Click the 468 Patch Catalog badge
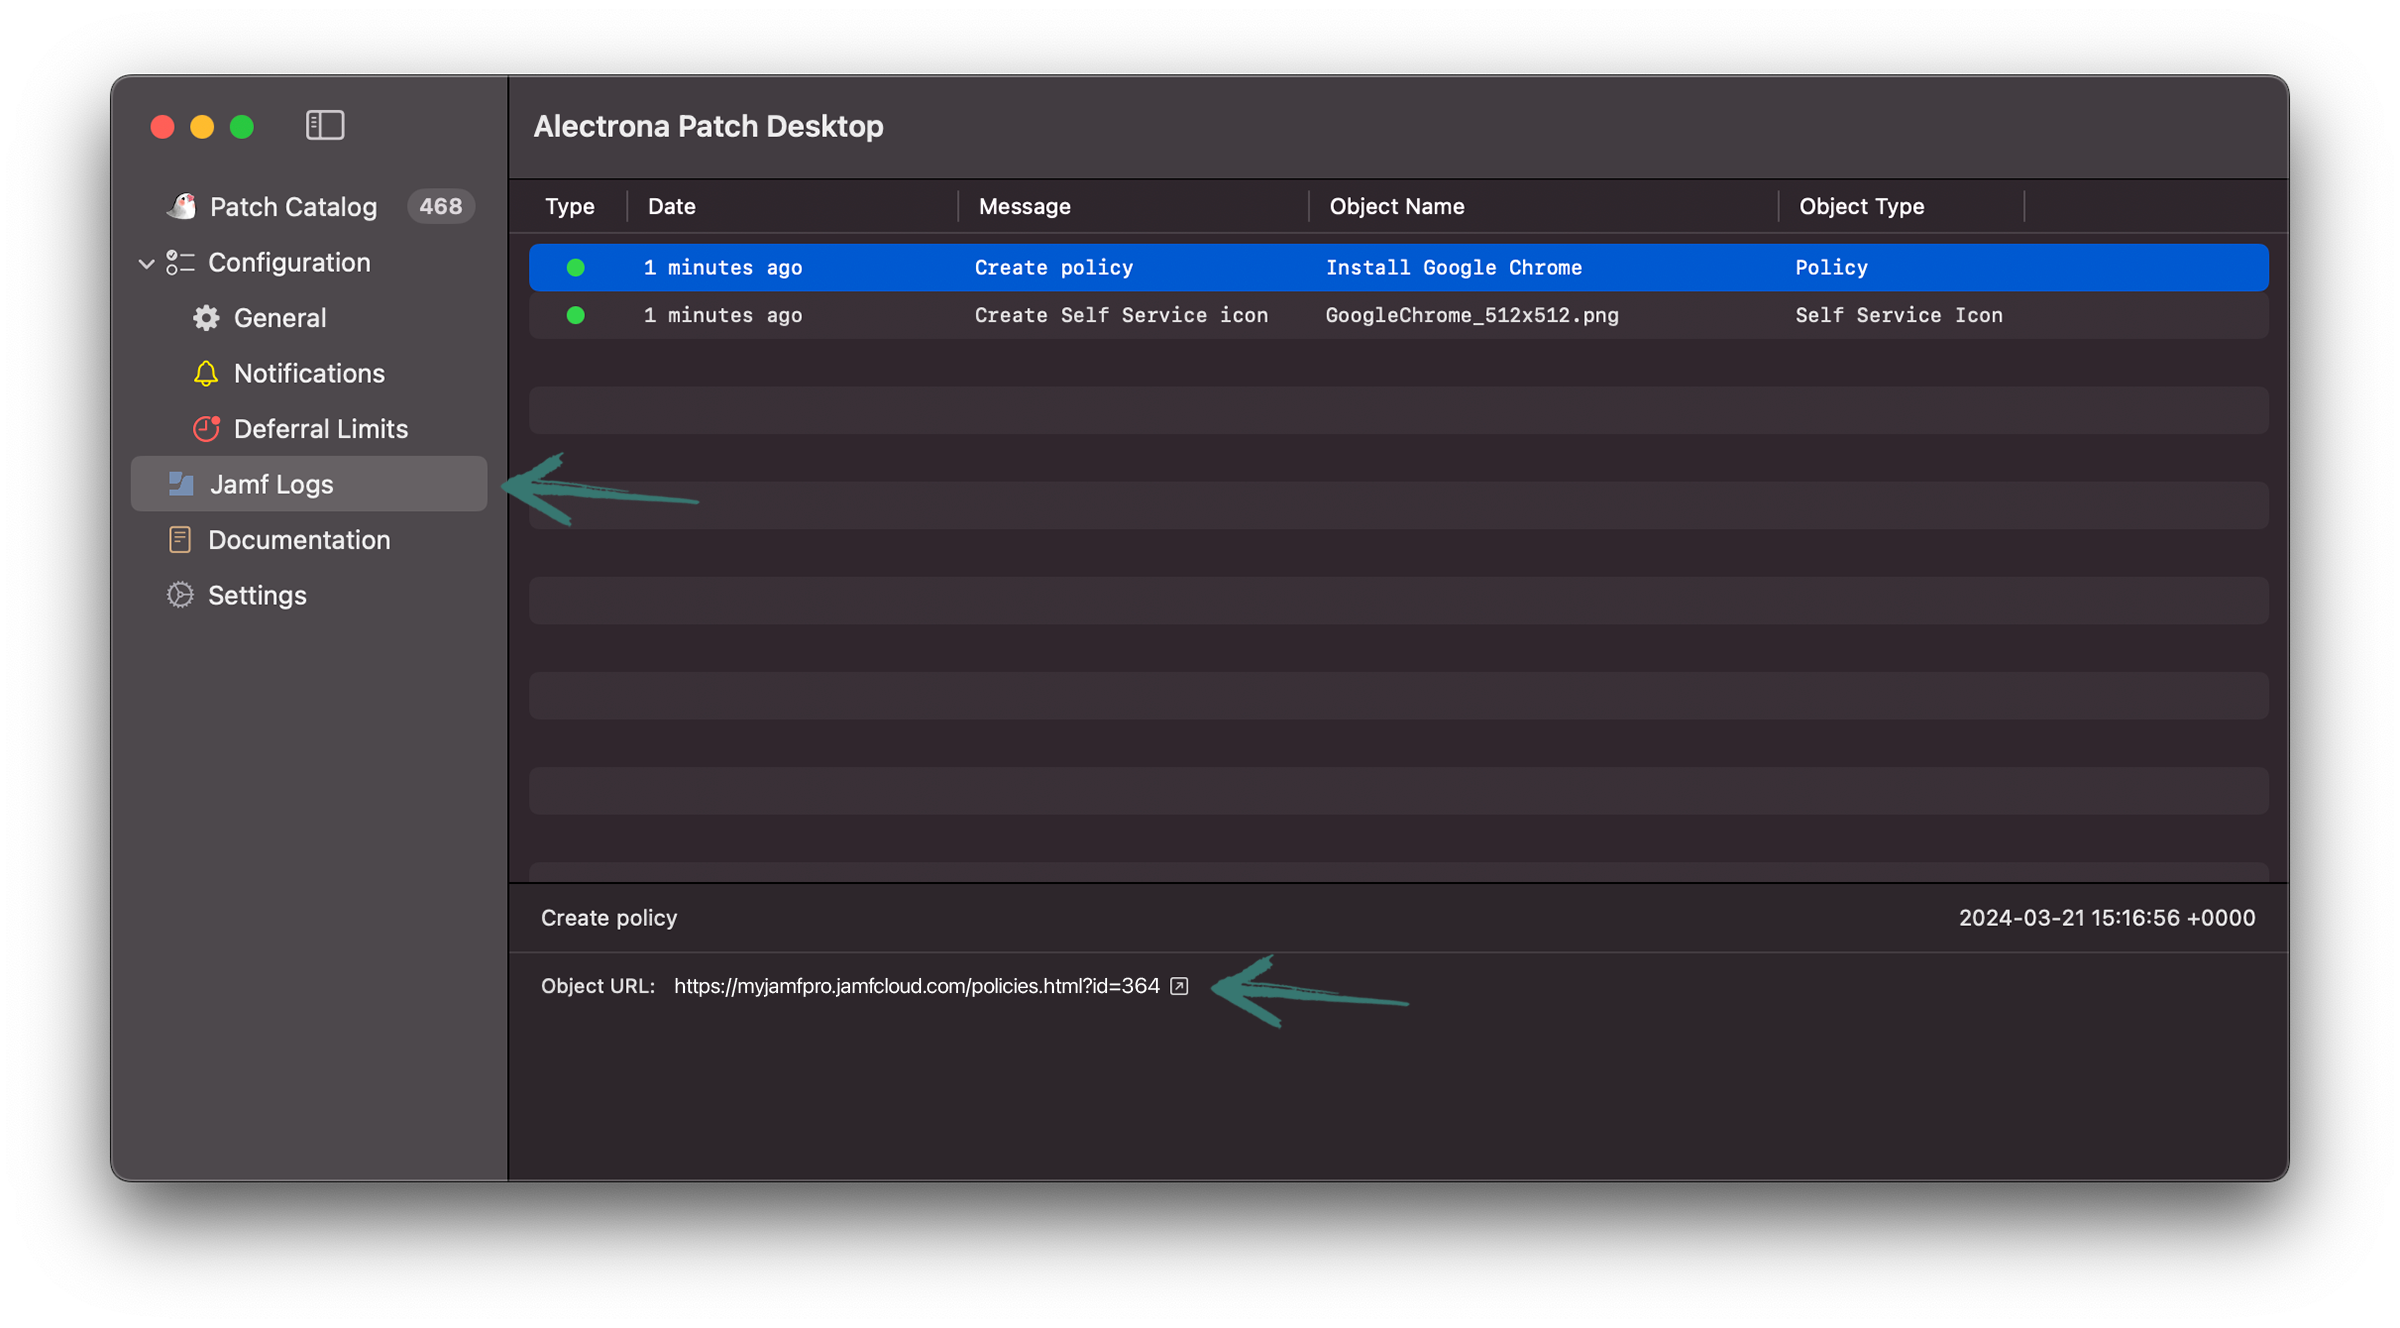Screen dimensions: 2400x1328 (440, 206)
